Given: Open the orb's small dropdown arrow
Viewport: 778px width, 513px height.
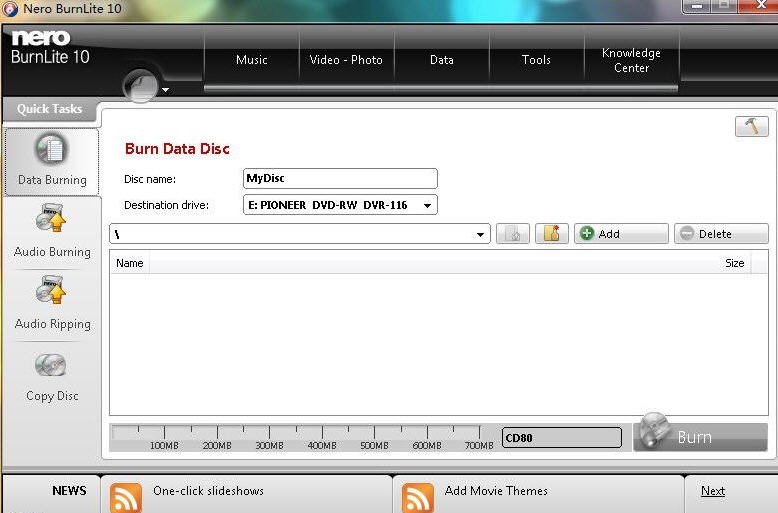Looking at the screenshot, I should click(x=166, y=90).
